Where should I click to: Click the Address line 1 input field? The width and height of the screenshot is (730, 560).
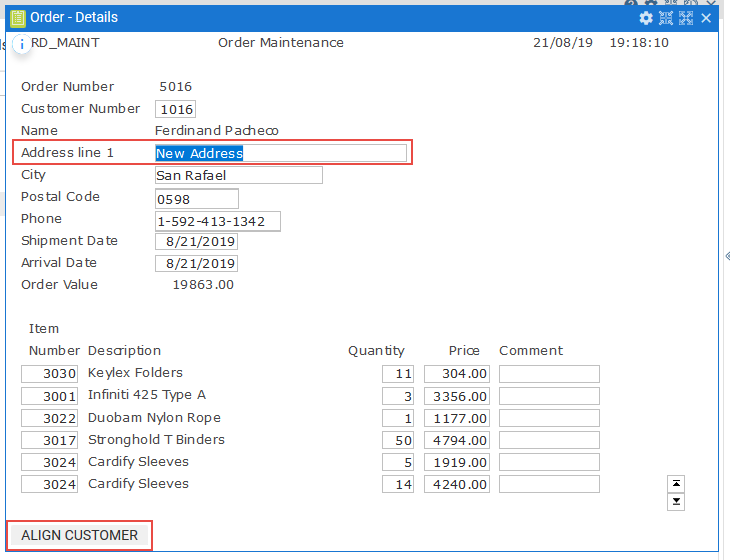[x=280, y=153]
